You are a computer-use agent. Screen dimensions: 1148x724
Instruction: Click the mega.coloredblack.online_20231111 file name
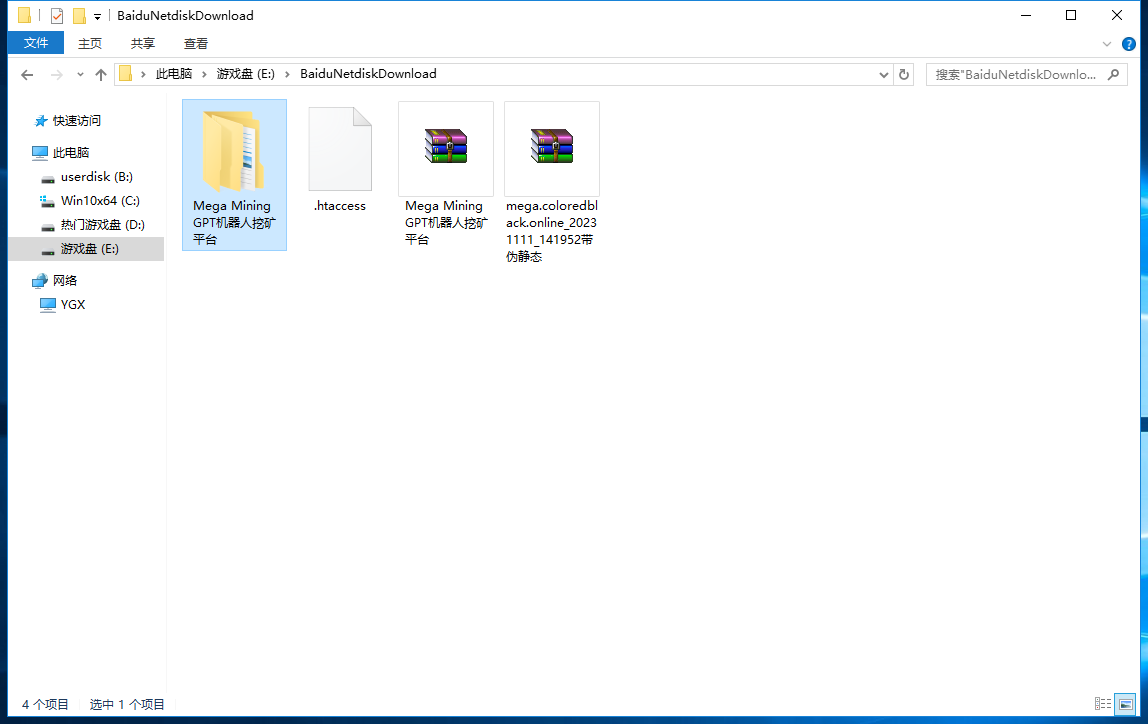552,231
